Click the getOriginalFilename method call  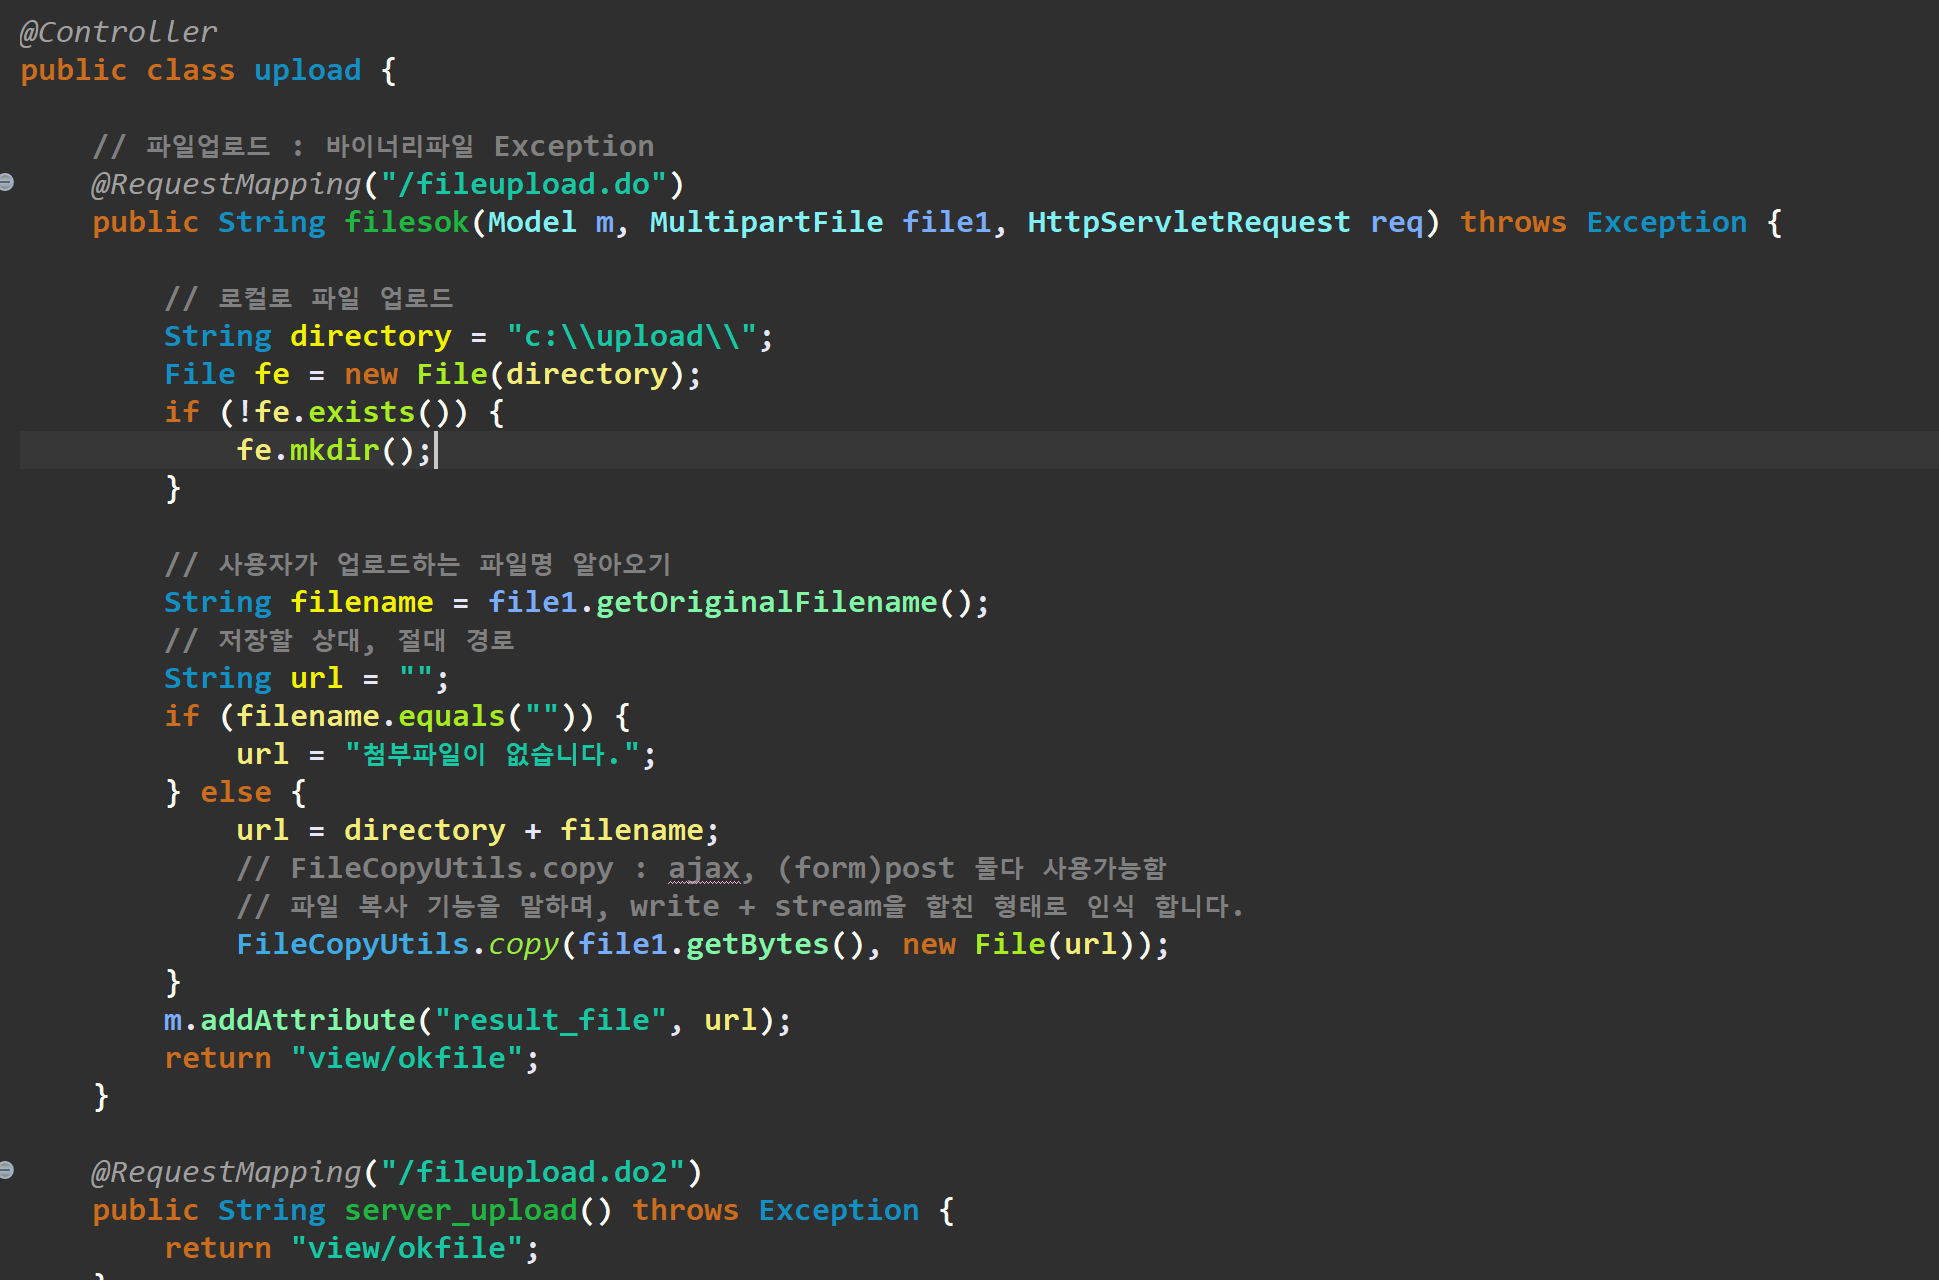[766, 602]
